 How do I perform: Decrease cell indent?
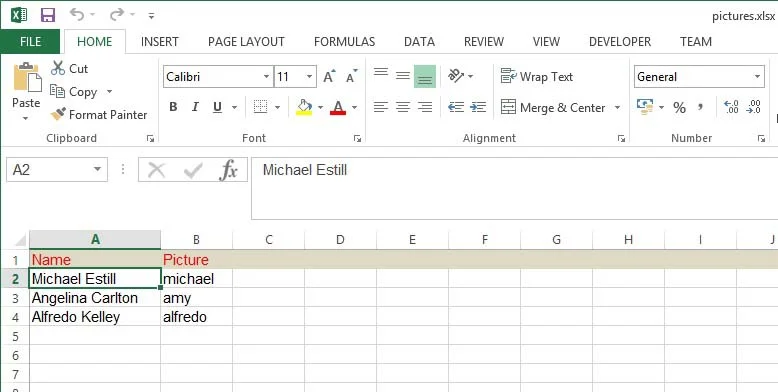pyautogui.click(x=455, y=107)
